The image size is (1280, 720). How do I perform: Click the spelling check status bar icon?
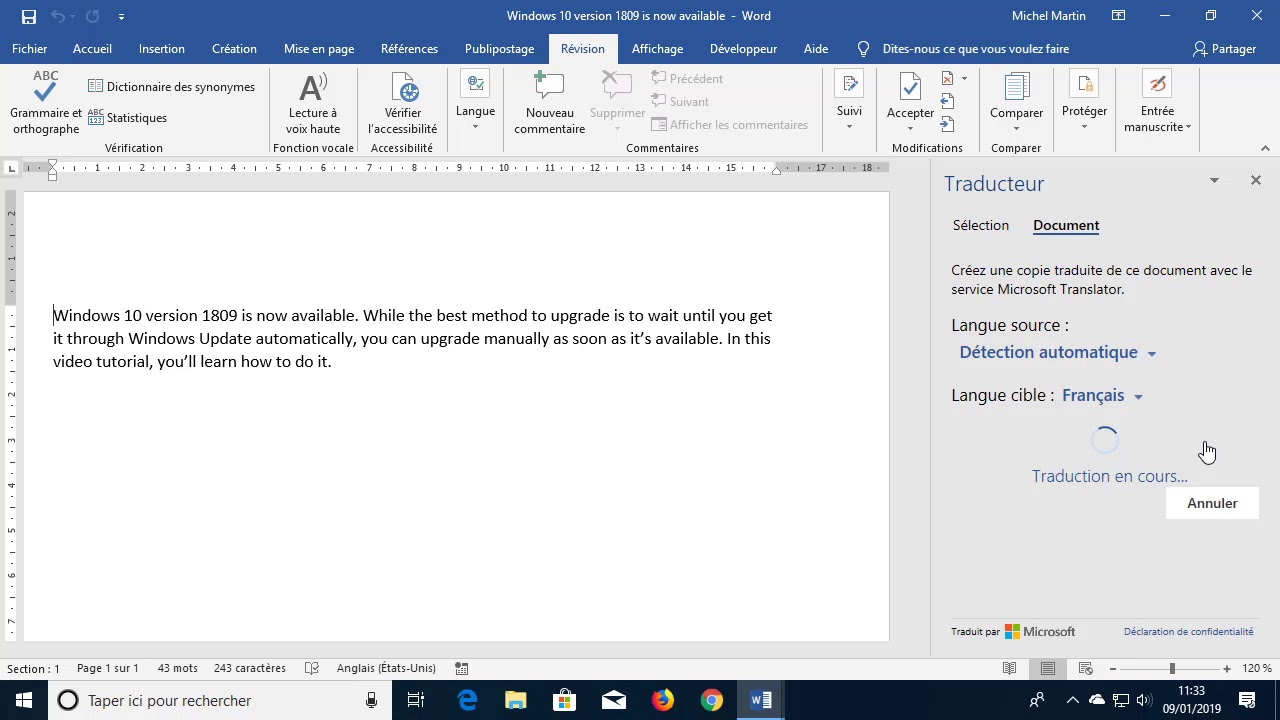[312, 668]
